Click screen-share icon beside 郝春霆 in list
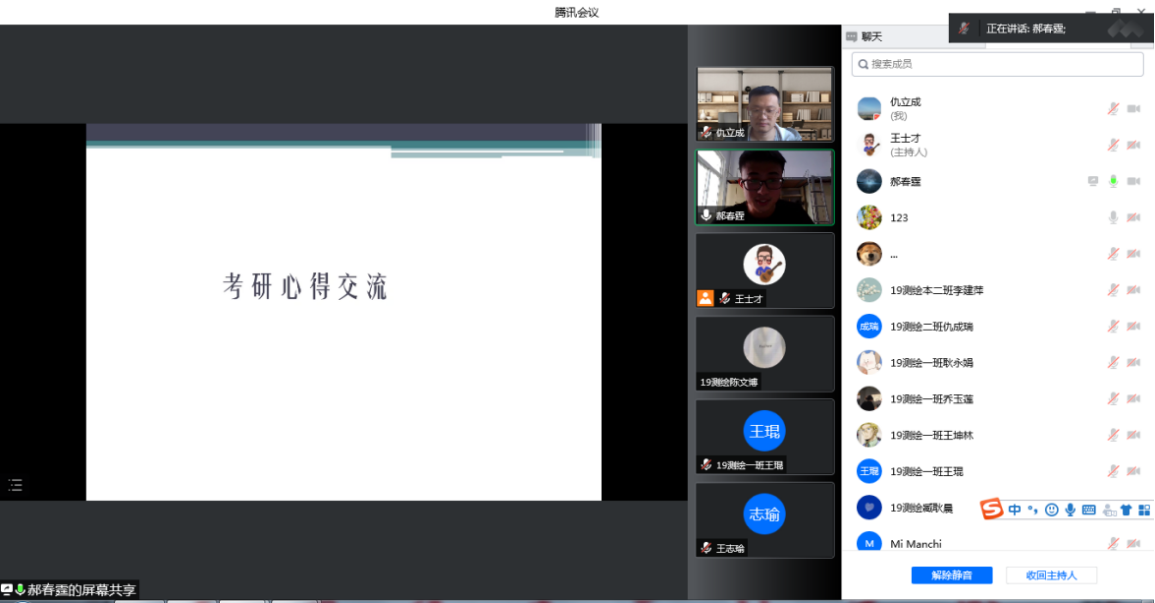The width and height of the screenshot is (1155, 603). (x=1093, y=181)
